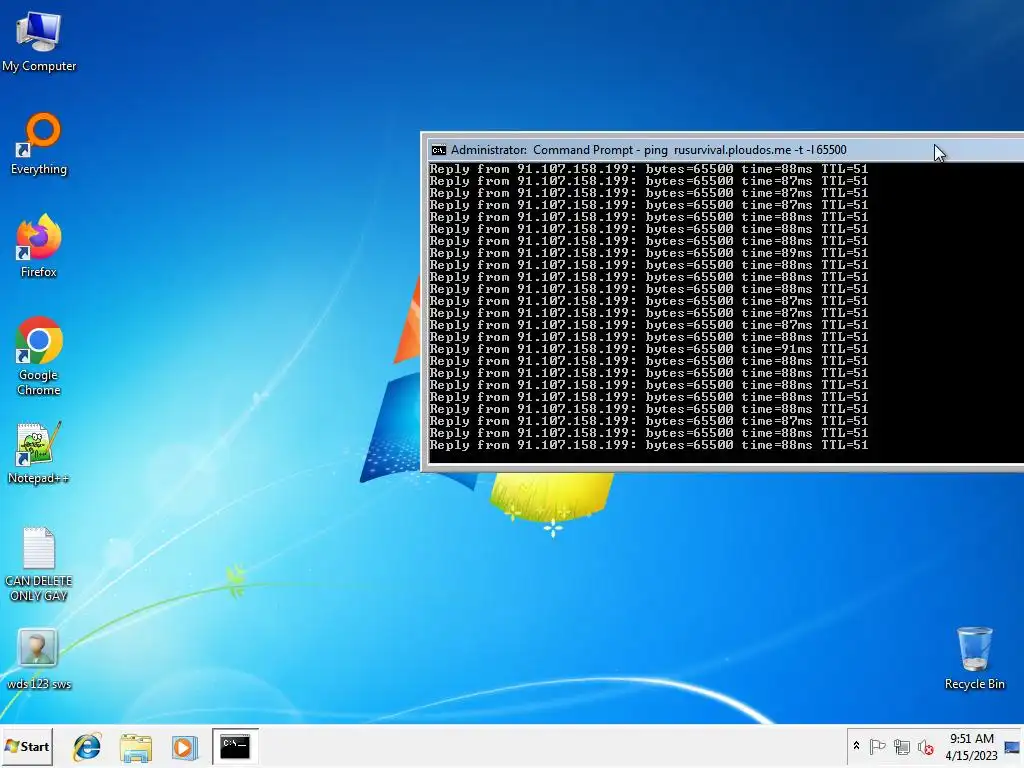The width and height of the screenshot is (1024, 768).
Task: Launch Internet Explorer from the taskbar
Action: click(87, 747)
